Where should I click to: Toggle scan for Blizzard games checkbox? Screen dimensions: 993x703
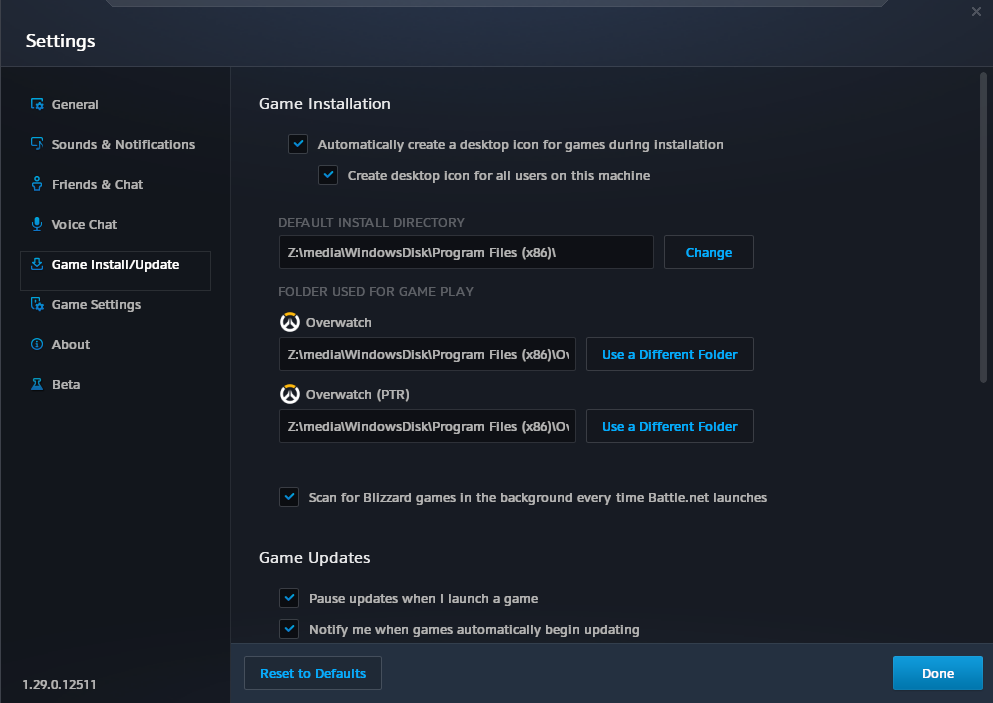click(289, 497)
